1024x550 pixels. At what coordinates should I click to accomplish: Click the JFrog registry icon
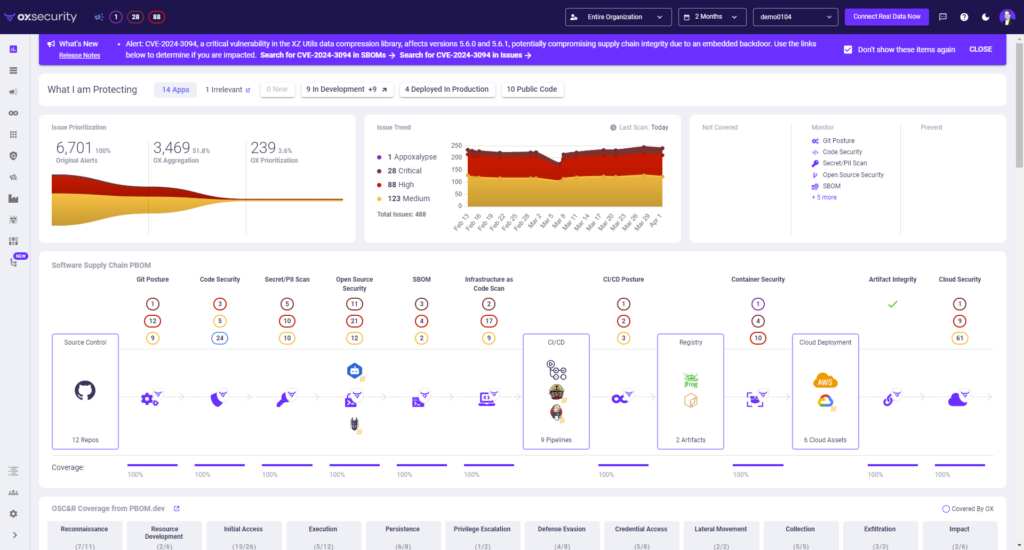(690, 380)
